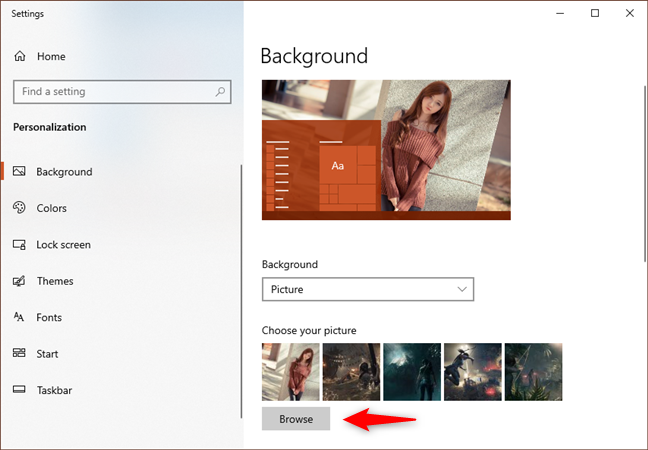
Task: Click the Themes brush icon
Action: 19,281
